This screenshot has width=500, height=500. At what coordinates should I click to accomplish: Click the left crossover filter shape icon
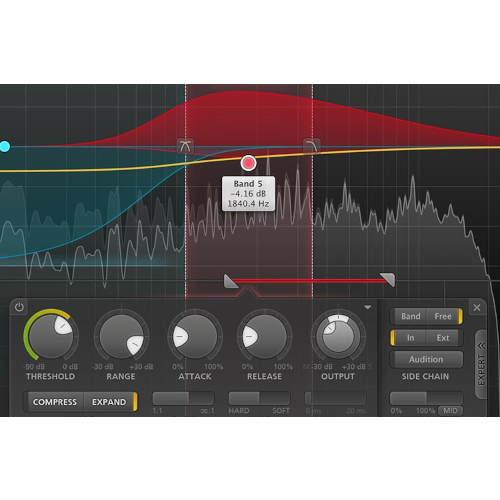(185, 146)
